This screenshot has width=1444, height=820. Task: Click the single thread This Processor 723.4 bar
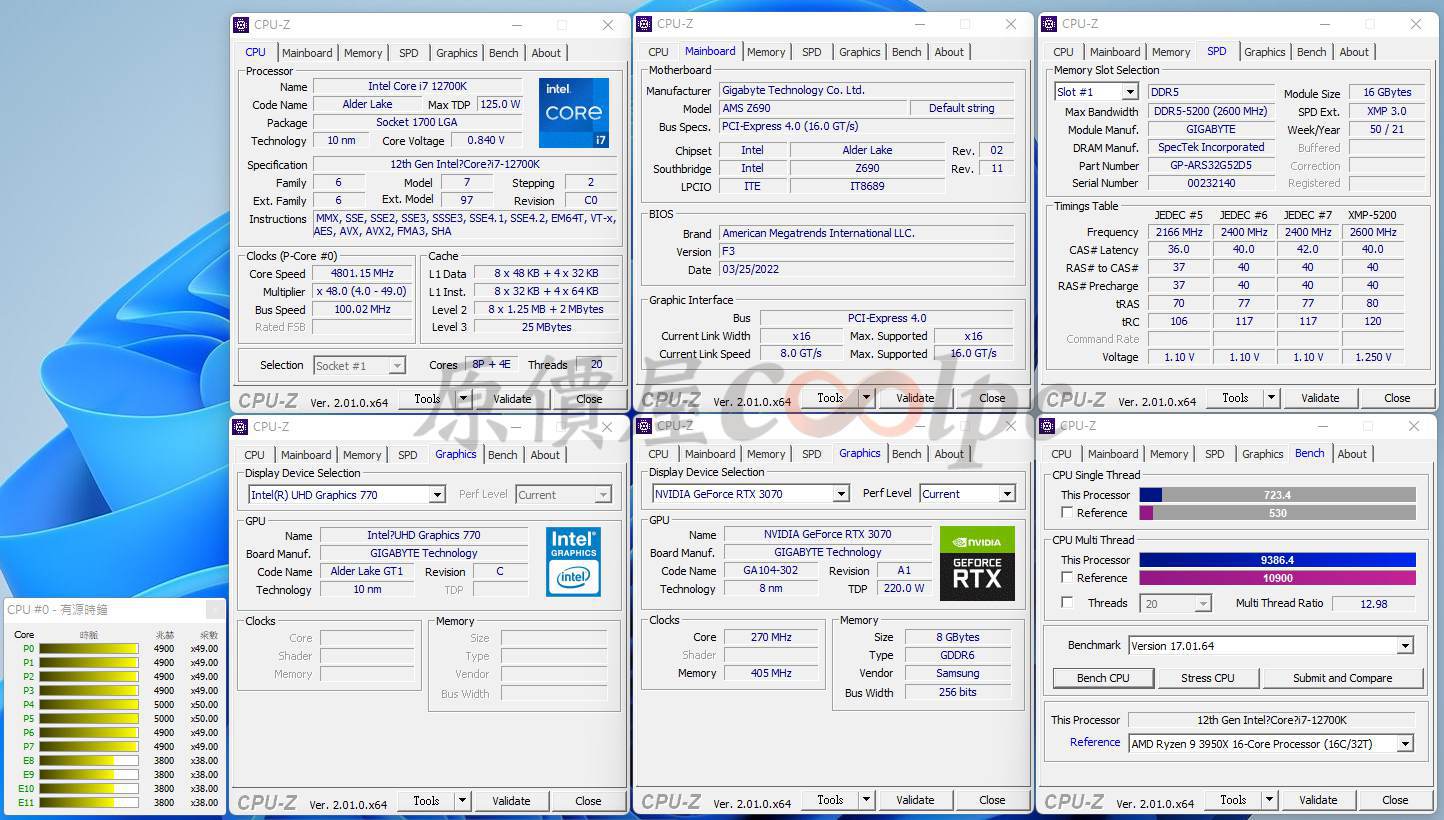pyautogui.click(x=1277, y=495)
